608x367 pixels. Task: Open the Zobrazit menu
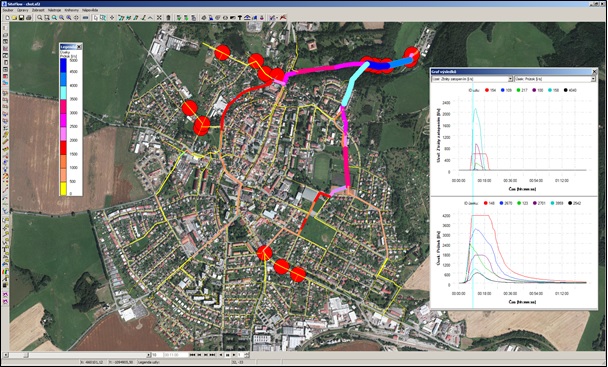tap(38, 10)
